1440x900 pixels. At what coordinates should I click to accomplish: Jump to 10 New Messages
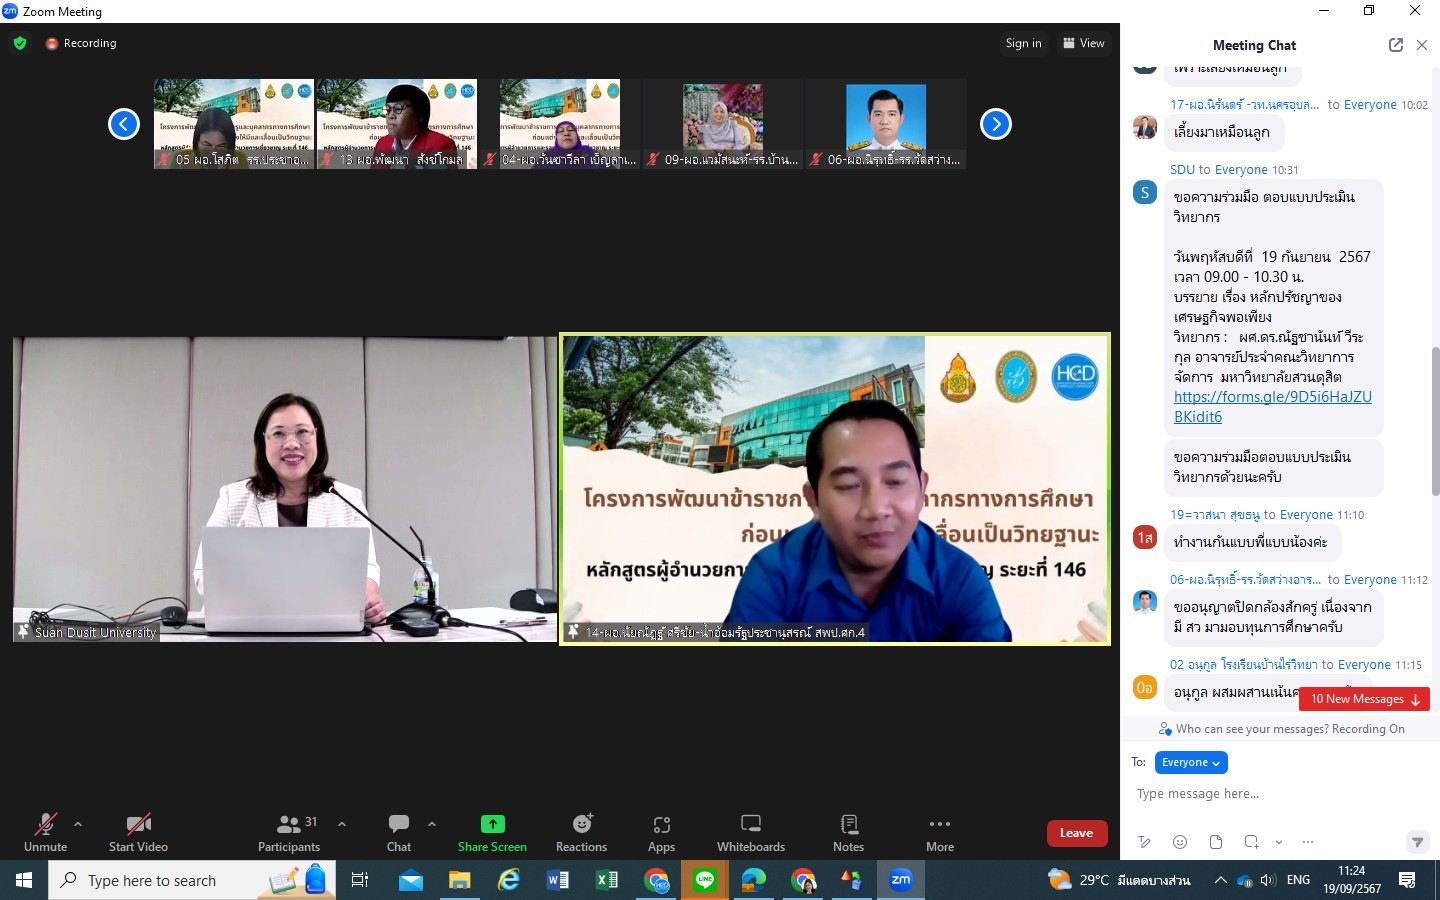pyautogui.click(x=1364, y=699)
